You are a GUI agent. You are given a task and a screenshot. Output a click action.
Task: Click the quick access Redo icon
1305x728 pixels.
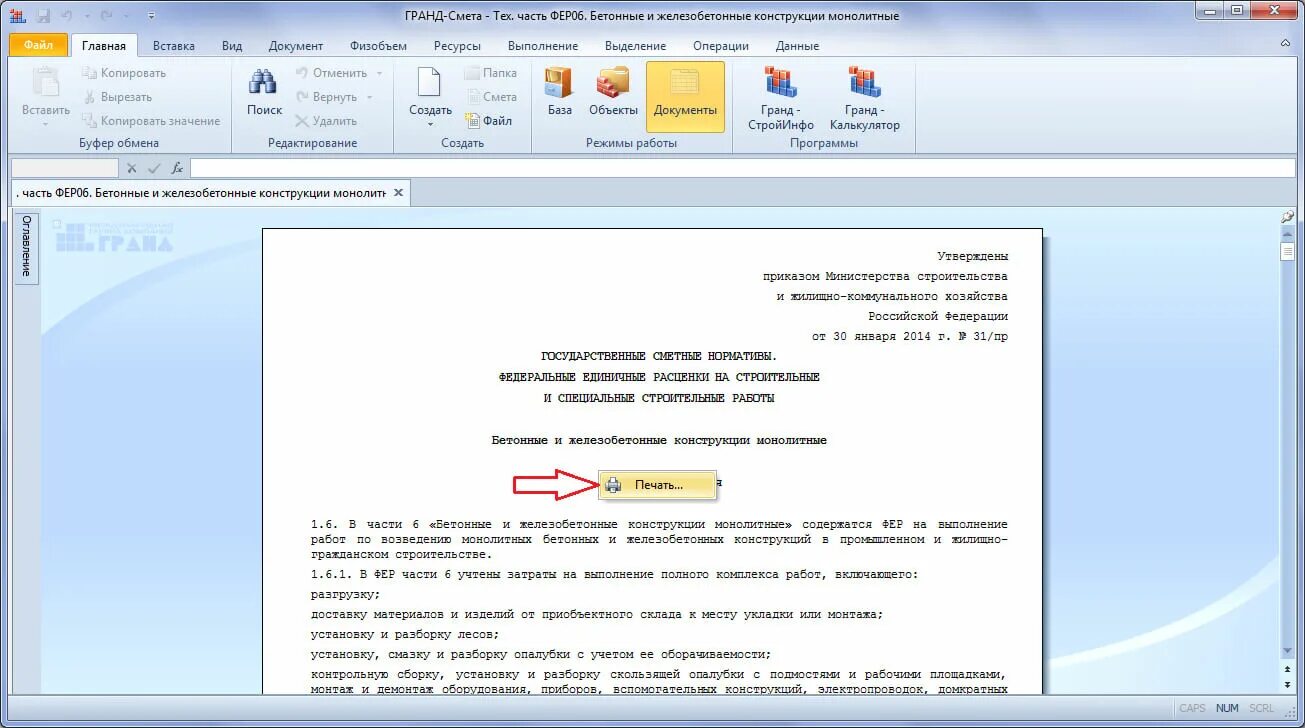(106, 16)
